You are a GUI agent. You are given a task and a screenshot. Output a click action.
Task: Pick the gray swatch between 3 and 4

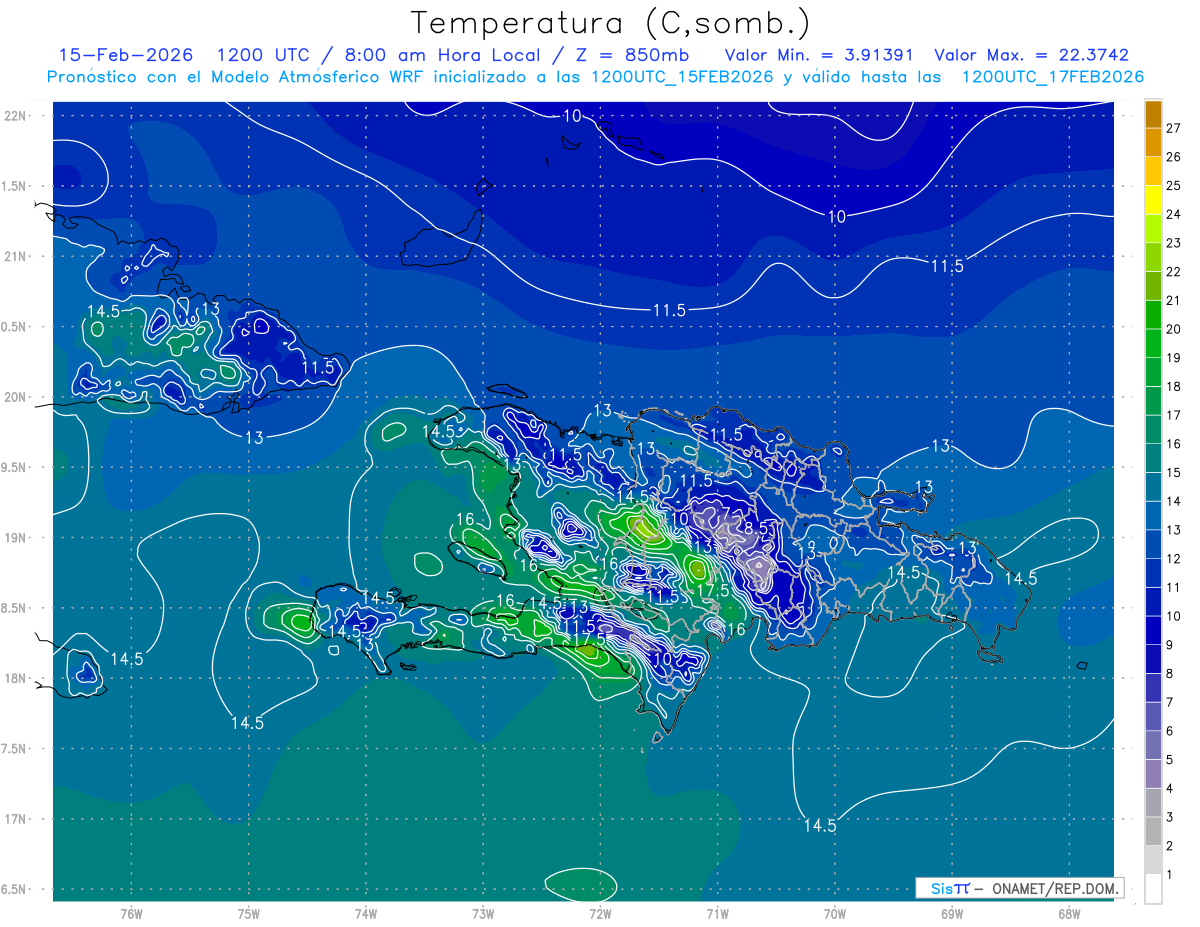[1153, 803]
